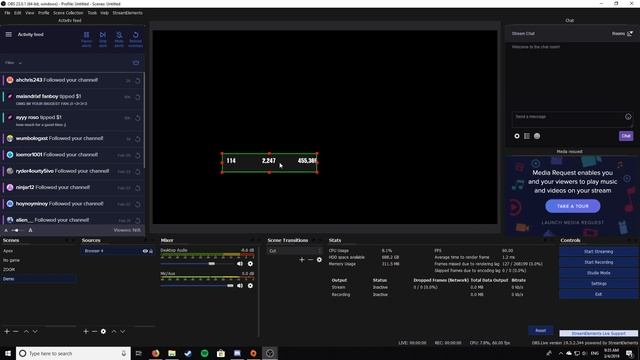Toggle the Activity feed text size switch

15,230
